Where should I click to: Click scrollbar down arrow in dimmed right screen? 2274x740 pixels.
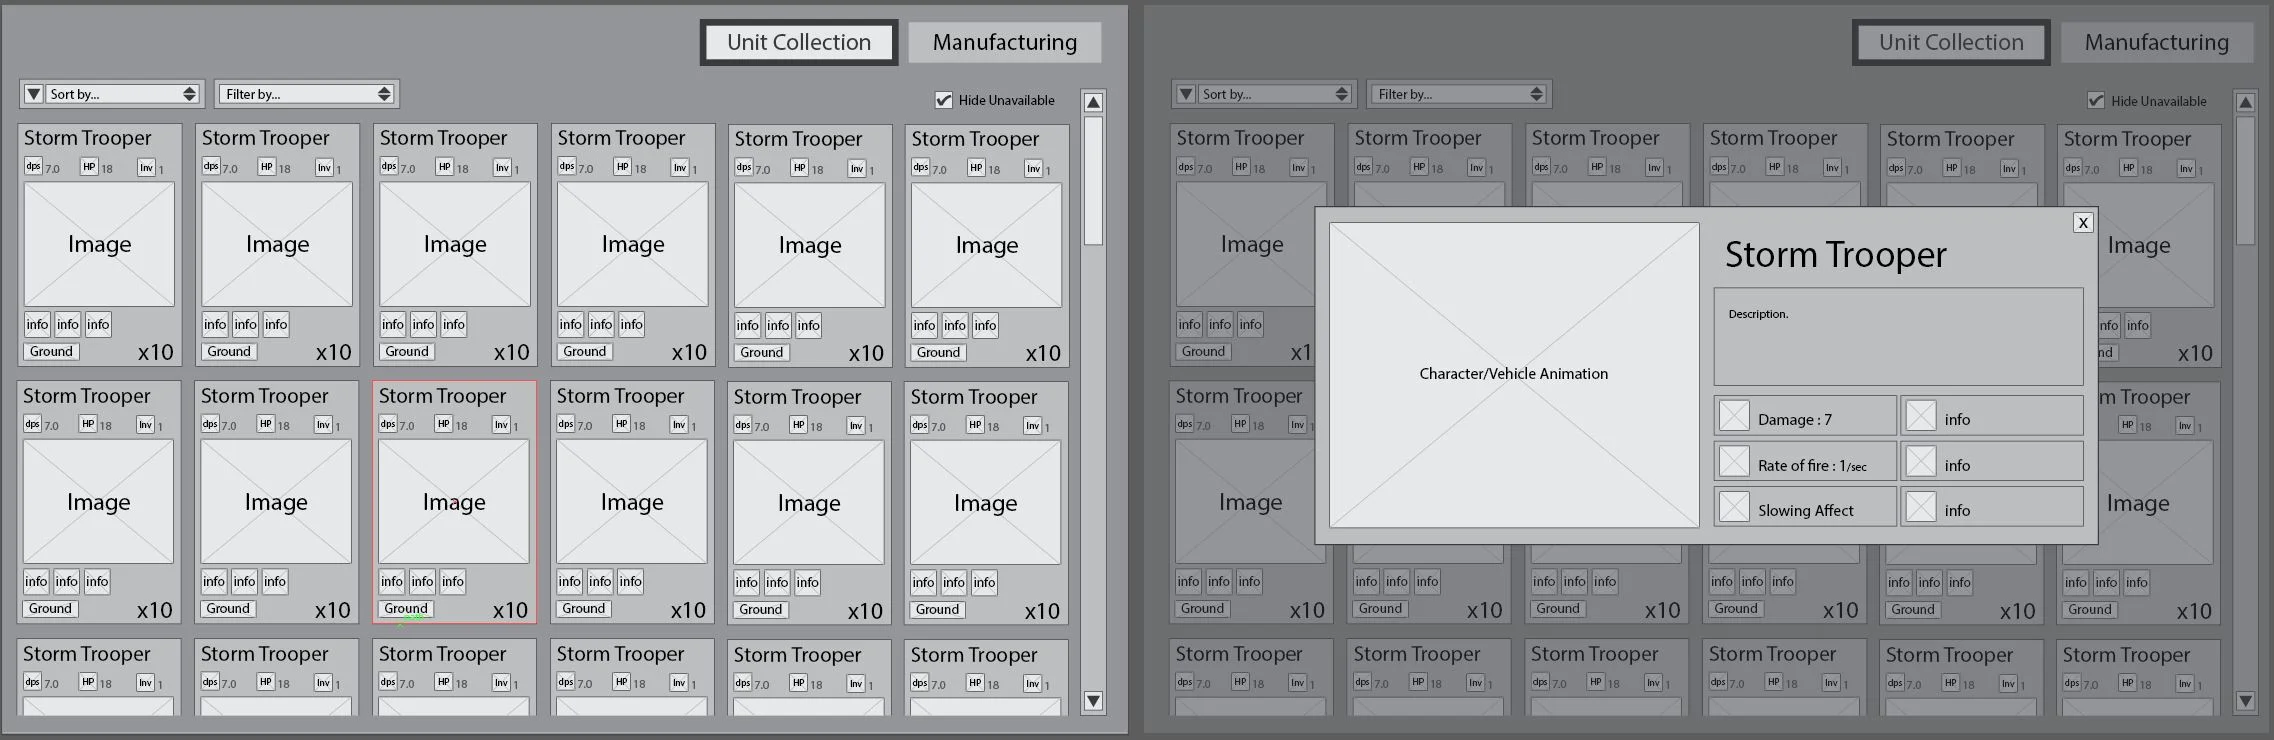2246,702
